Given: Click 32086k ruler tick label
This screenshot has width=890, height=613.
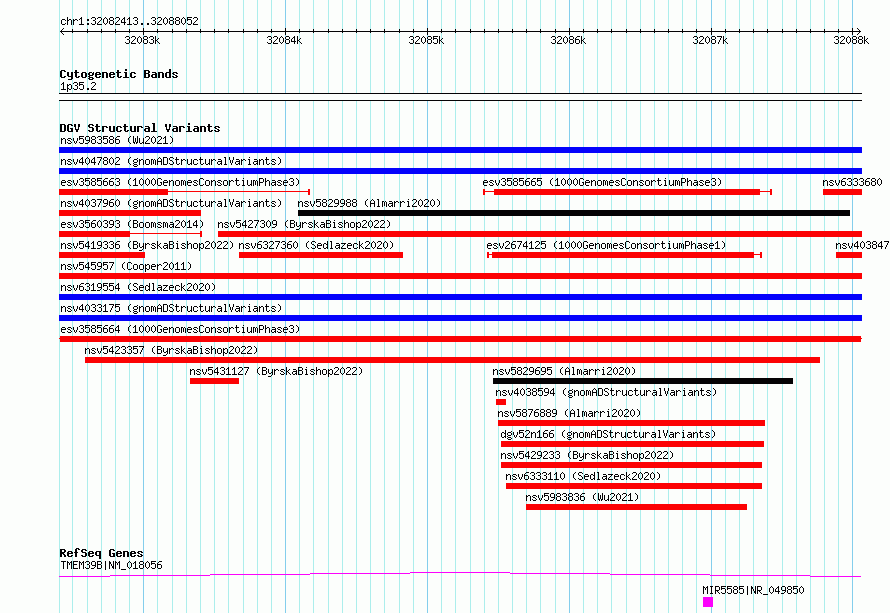Looking at the screenshot, I should coord(568,40).
